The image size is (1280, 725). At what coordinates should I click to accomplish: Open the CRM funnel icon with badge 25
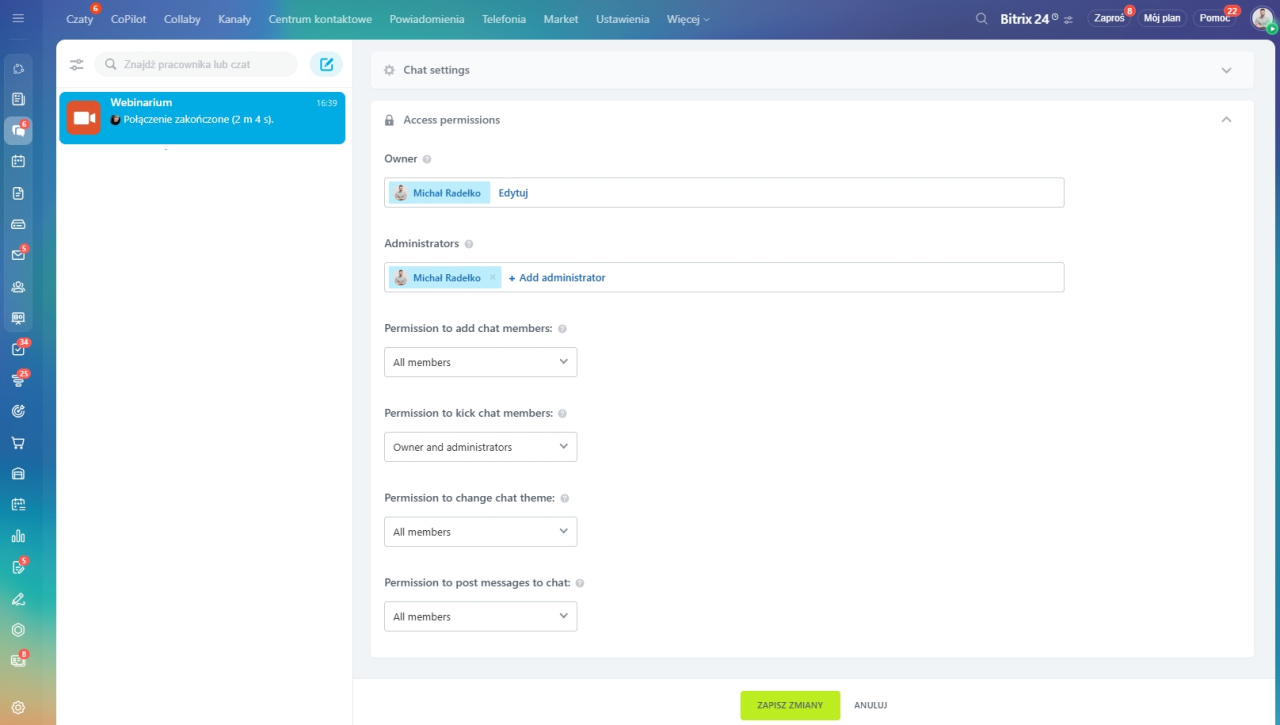click(18, 380)
